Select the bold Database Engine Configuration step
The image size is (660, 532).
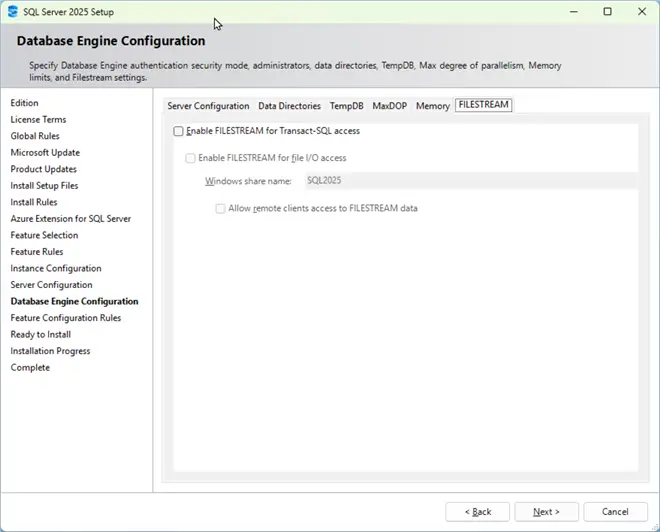pos(75,301)
